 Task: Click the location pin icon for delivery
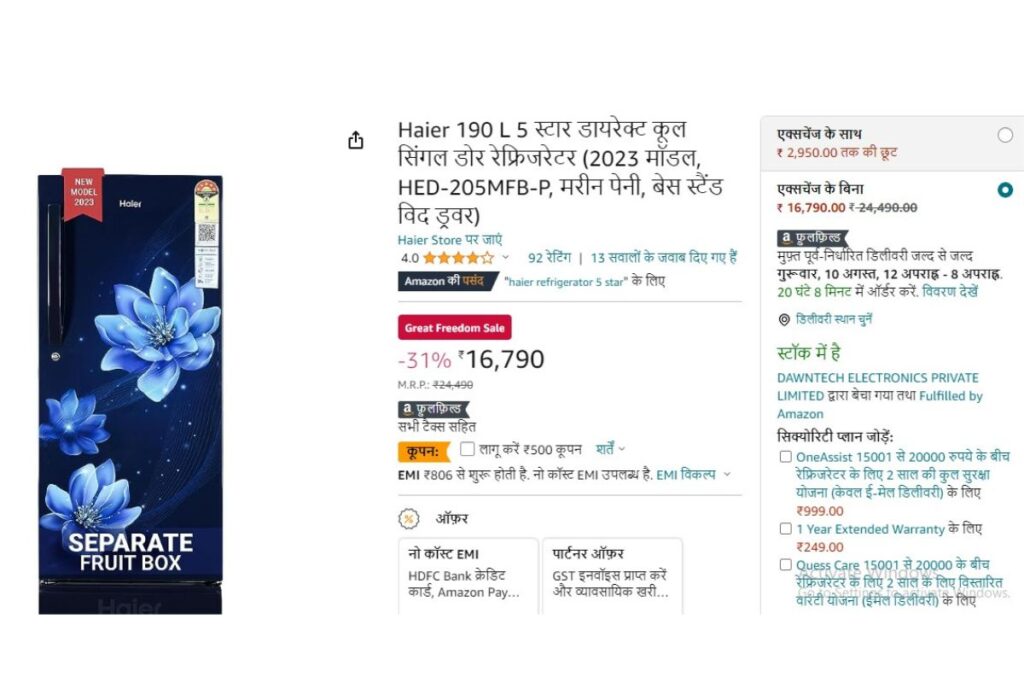[784, 319]
